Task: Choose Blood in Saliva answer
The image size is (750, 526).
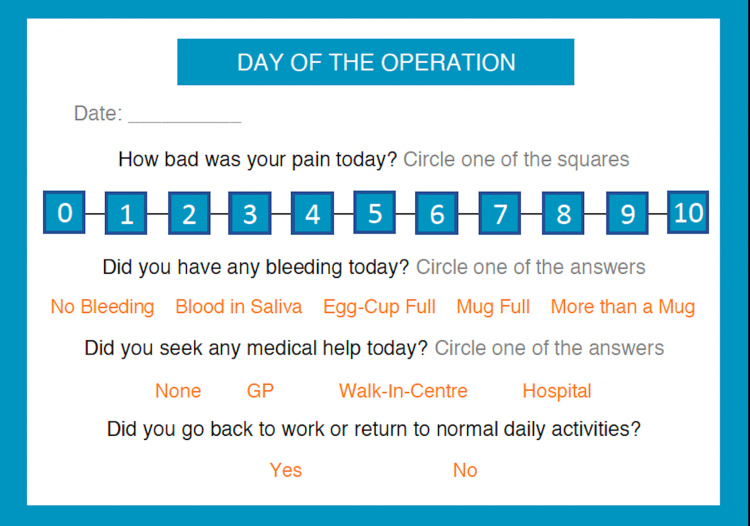Action: click(239, 307)
